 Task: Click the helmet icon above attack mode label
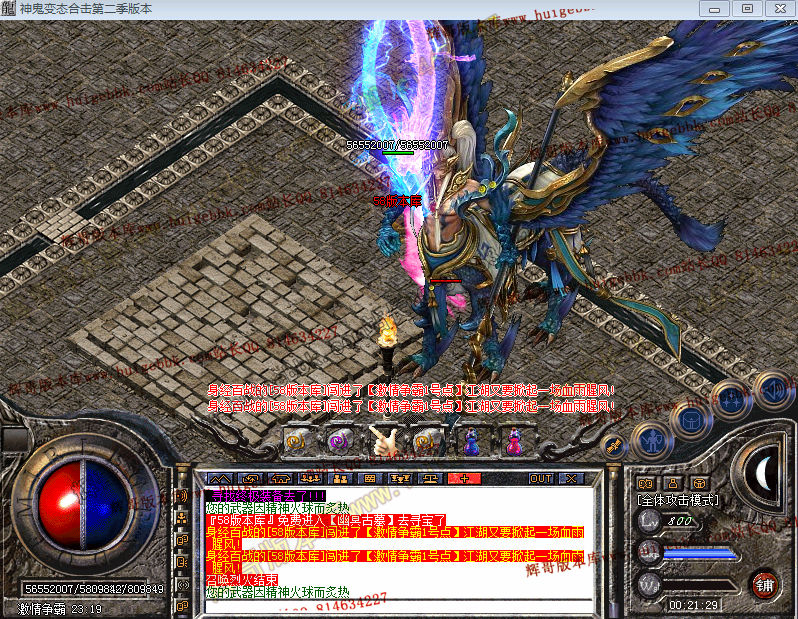tap(699, 483)
